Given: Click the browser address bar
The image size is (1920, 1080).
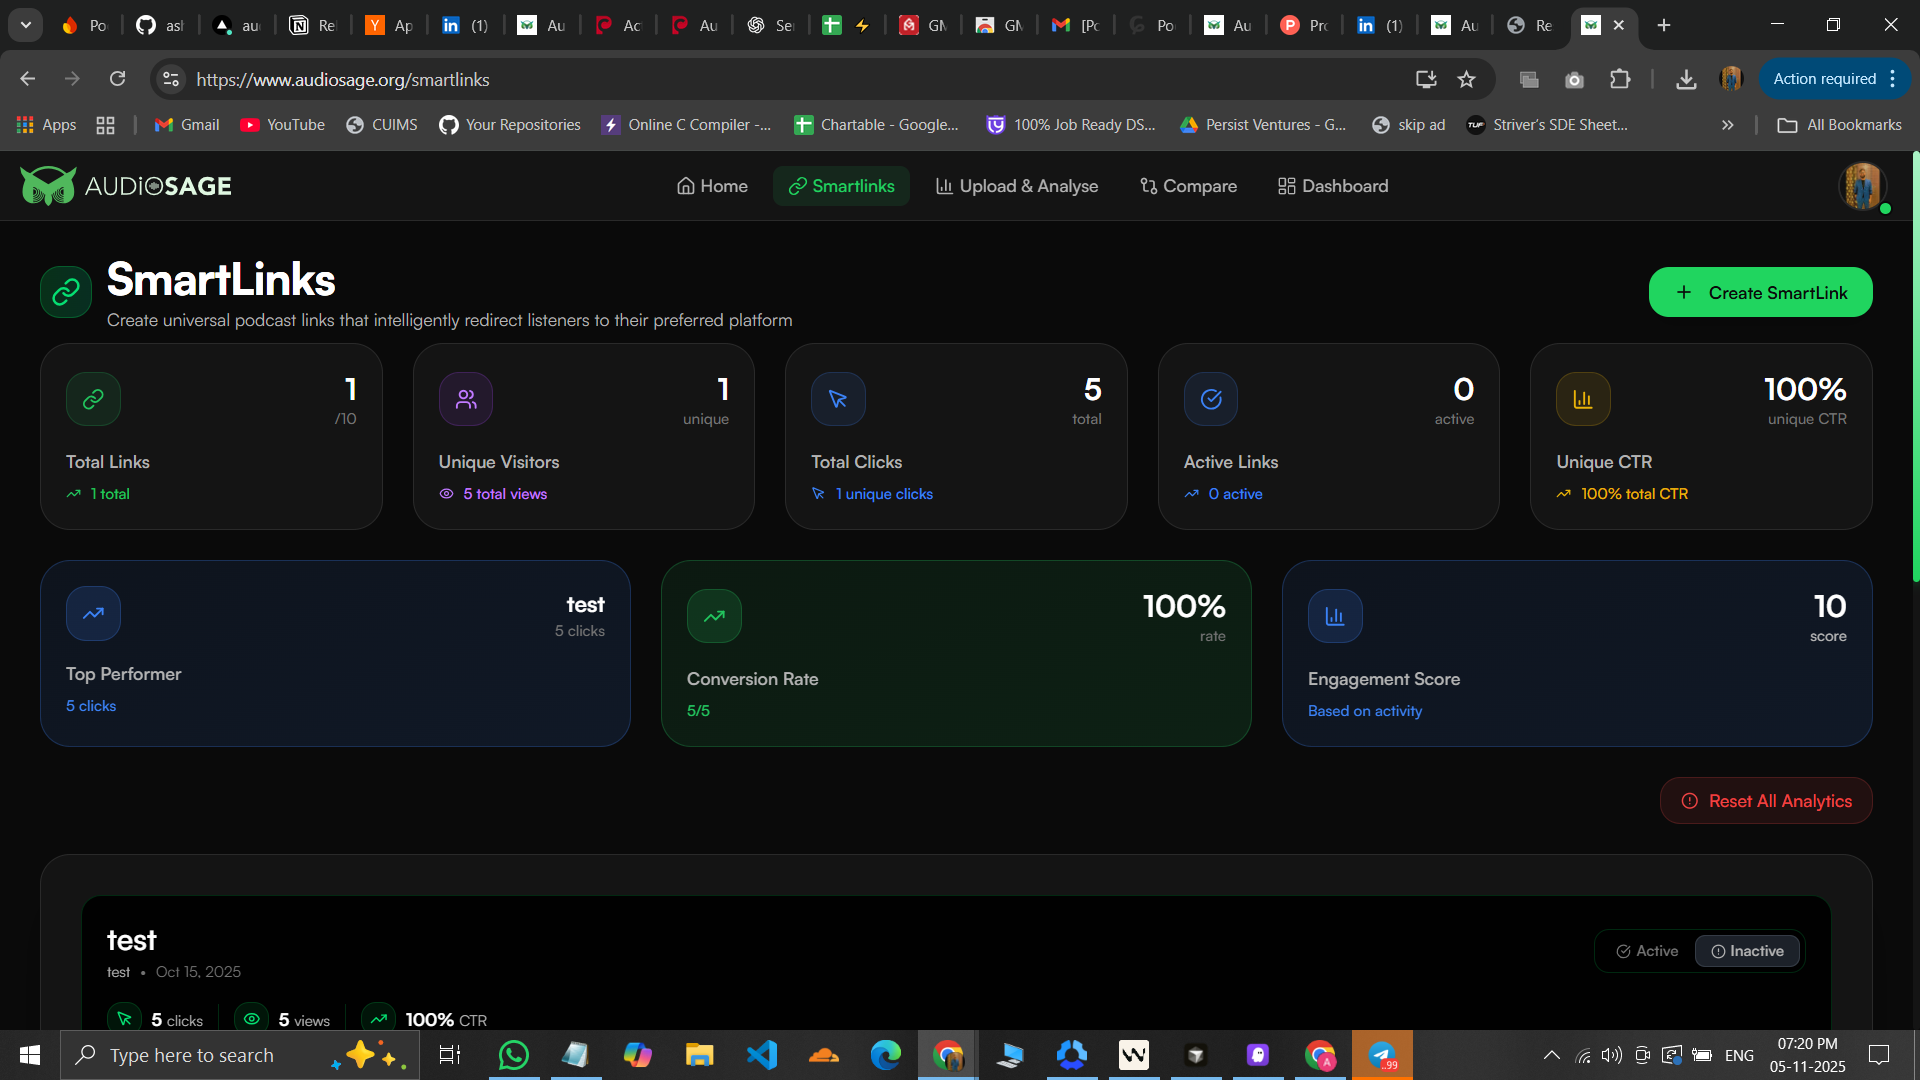Looking at the screenshot, I should tap(600, 79).
